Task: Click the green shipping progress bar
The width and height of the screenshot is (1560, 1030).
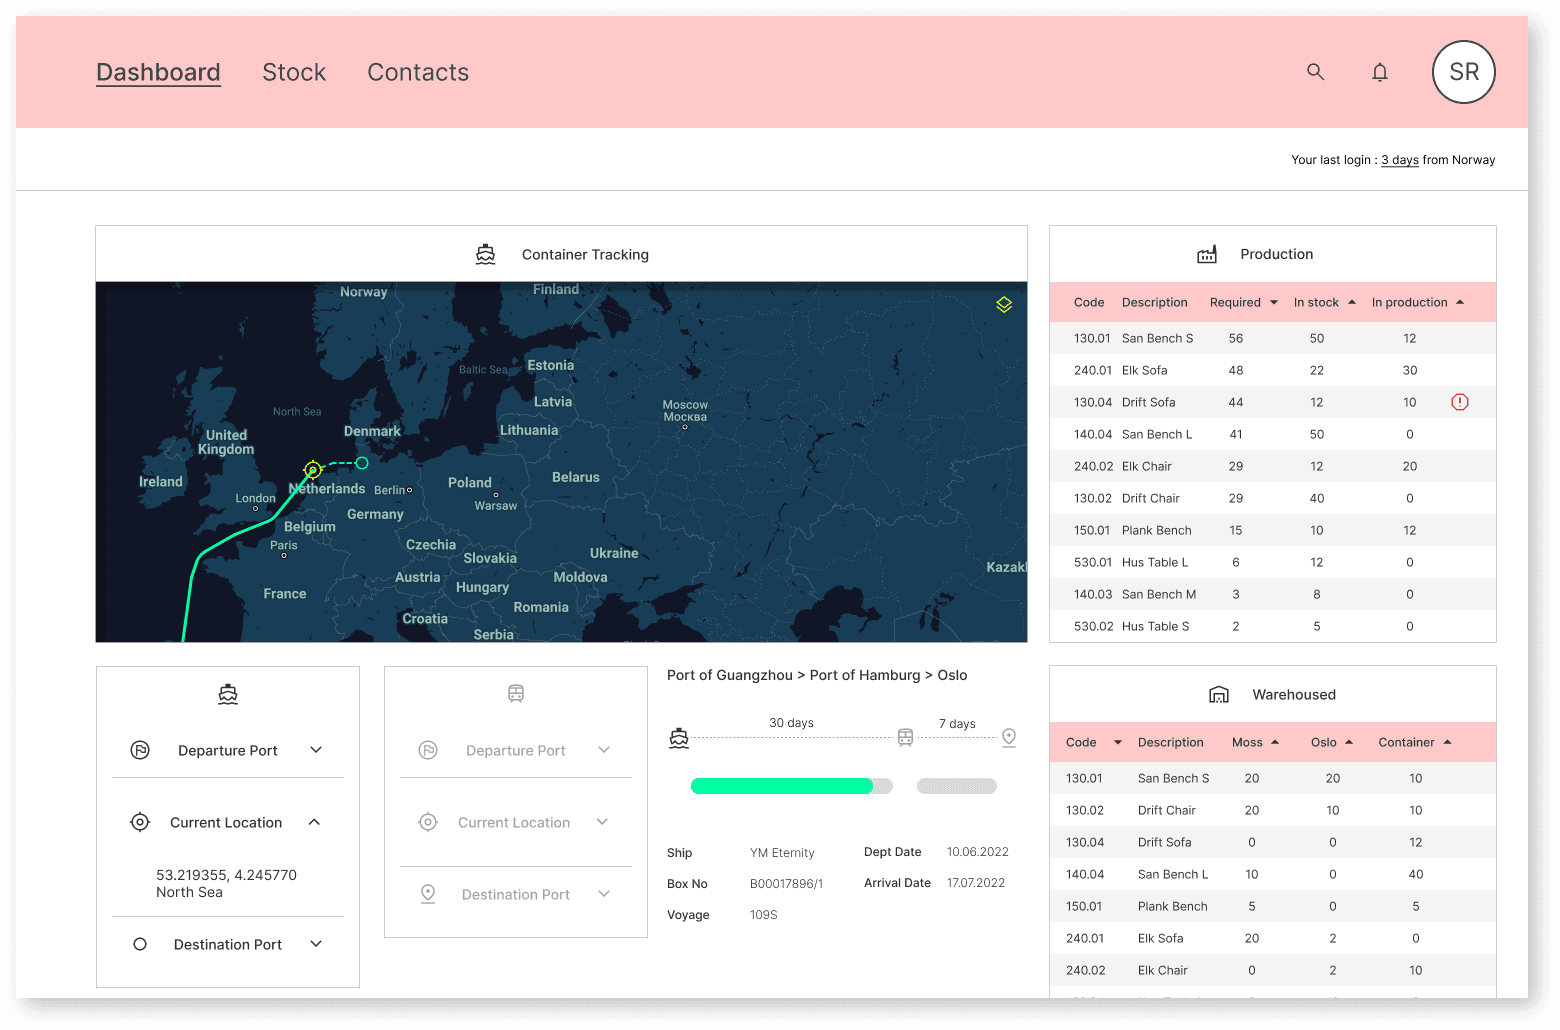Action: click(x=782, y=786)
